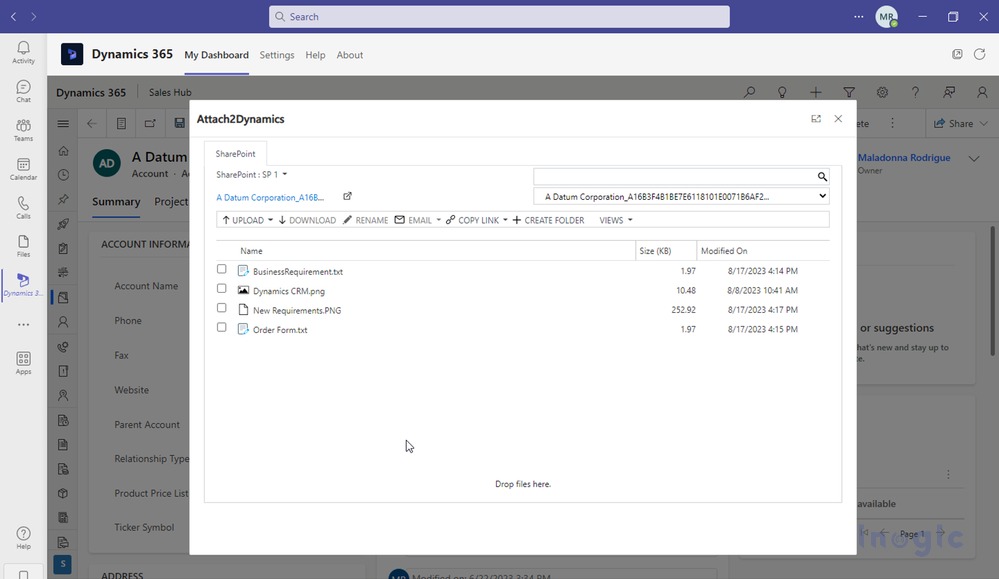Open the A Datum Corporation_A16B link

coord(270,198)
